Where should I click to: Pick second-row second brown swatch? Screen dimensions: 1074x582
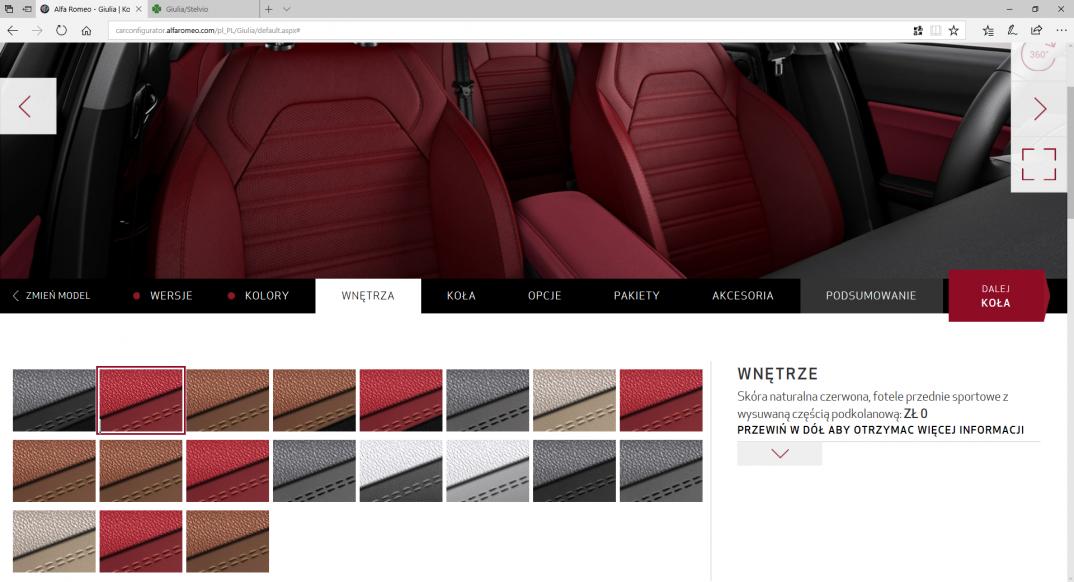point(140,471)
